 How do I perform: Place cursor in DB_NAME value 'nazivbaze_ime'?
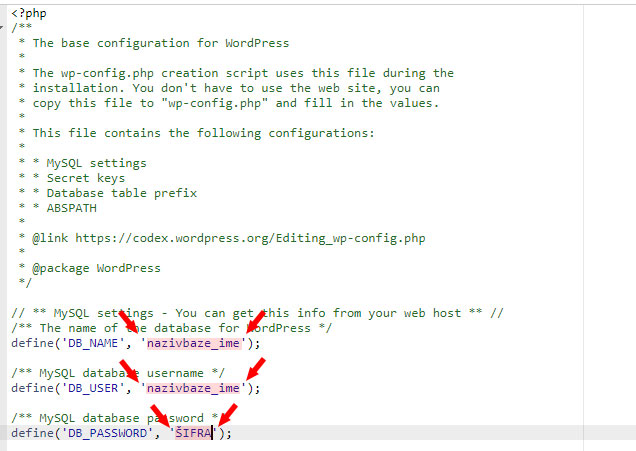point(194,343)
